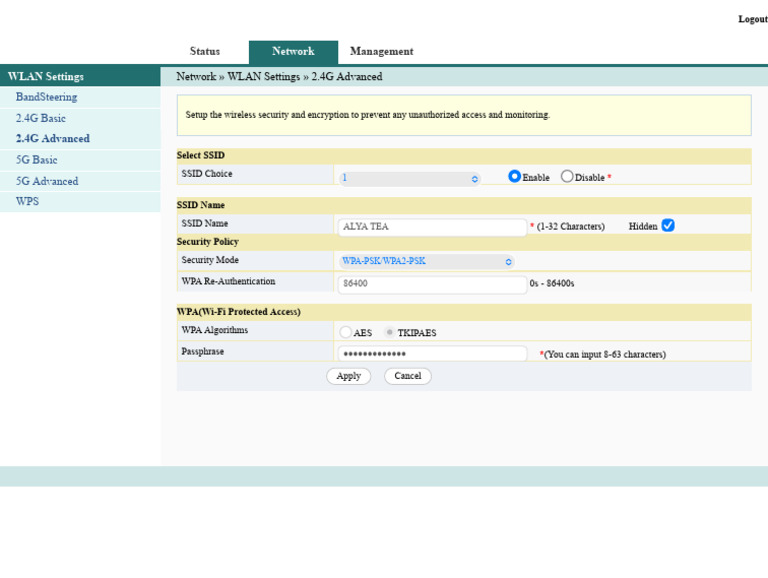
Task: Navigate to 5G Advanced settings
Action: tap(47, 181)
